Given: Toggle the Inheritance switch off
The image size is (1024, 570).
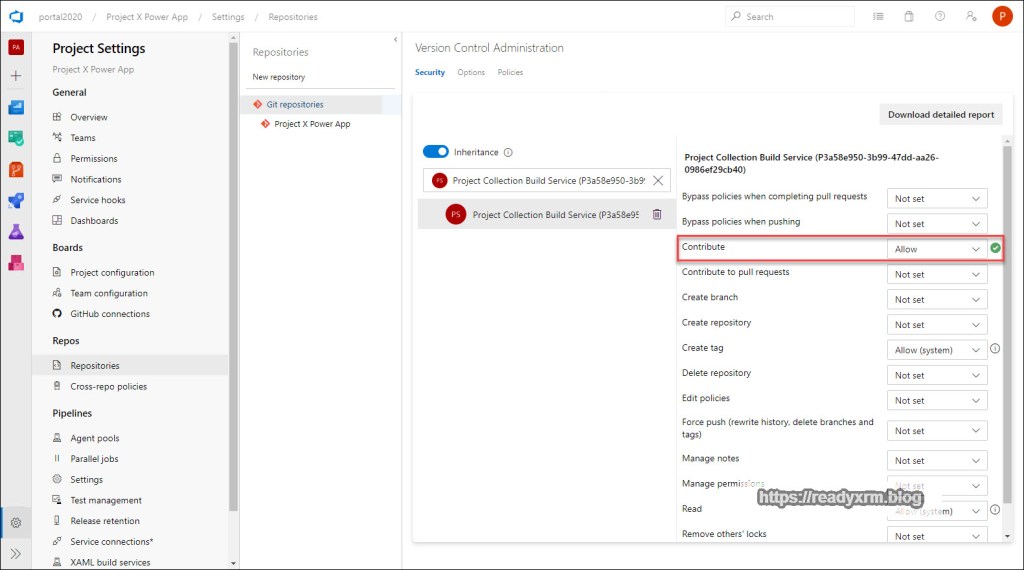Looking at the screenshot, I should tap(436, 152).
